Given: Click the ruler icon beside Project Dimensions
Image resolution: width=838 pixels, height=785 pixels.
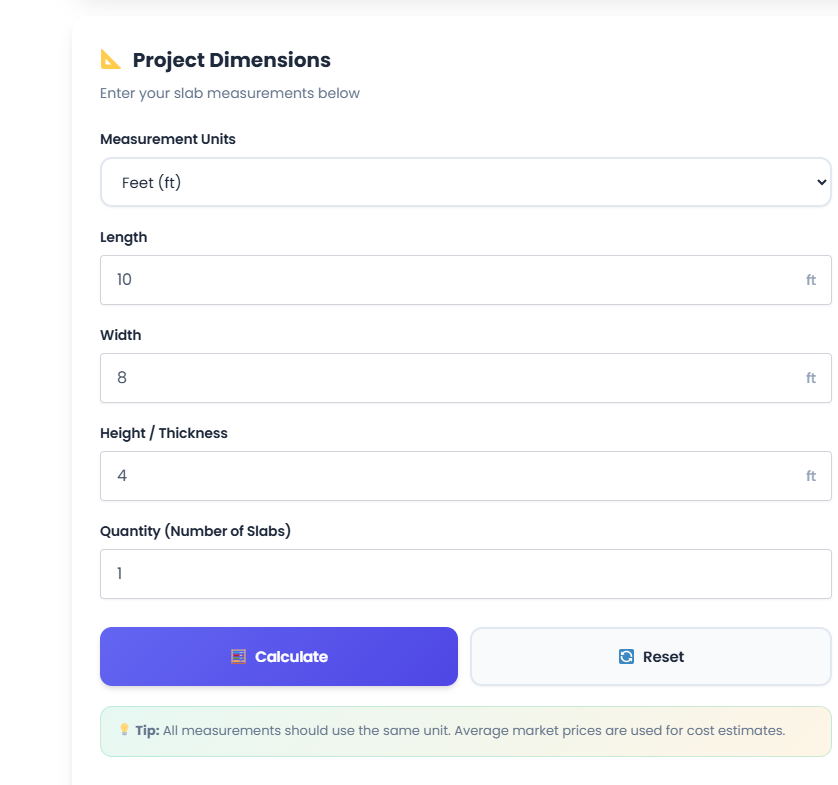Looking at the screenshot, I should (x=111, y=60).
